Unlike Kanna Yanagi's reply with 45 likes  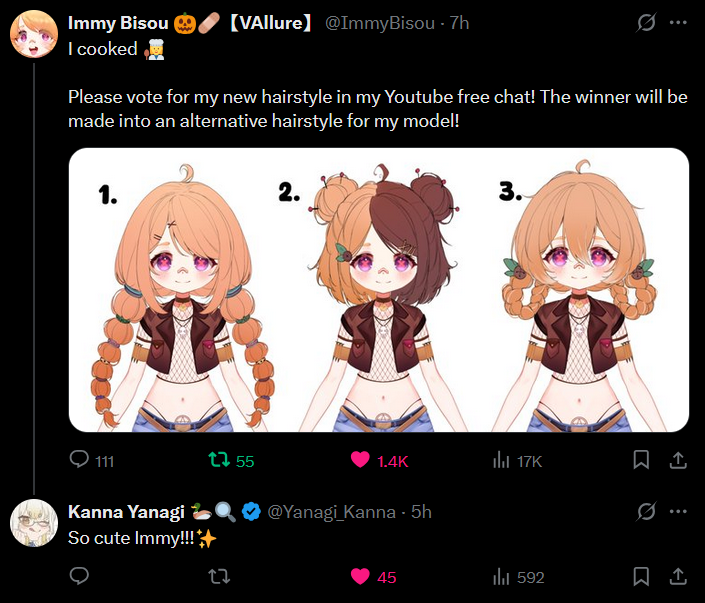[359, 576]
